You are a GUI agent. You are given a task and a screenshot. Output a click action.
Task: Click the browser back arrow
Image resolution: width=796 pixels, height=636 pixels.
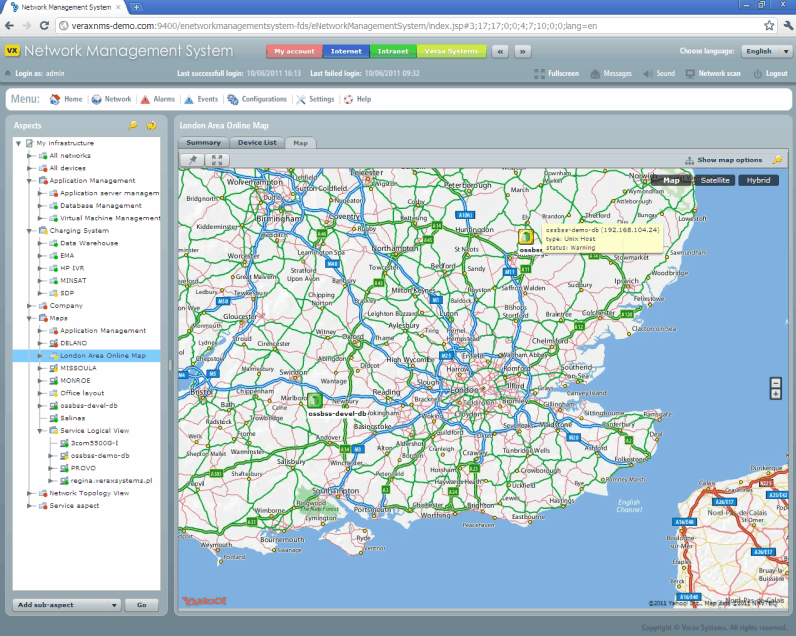click(x=9, y=25)
